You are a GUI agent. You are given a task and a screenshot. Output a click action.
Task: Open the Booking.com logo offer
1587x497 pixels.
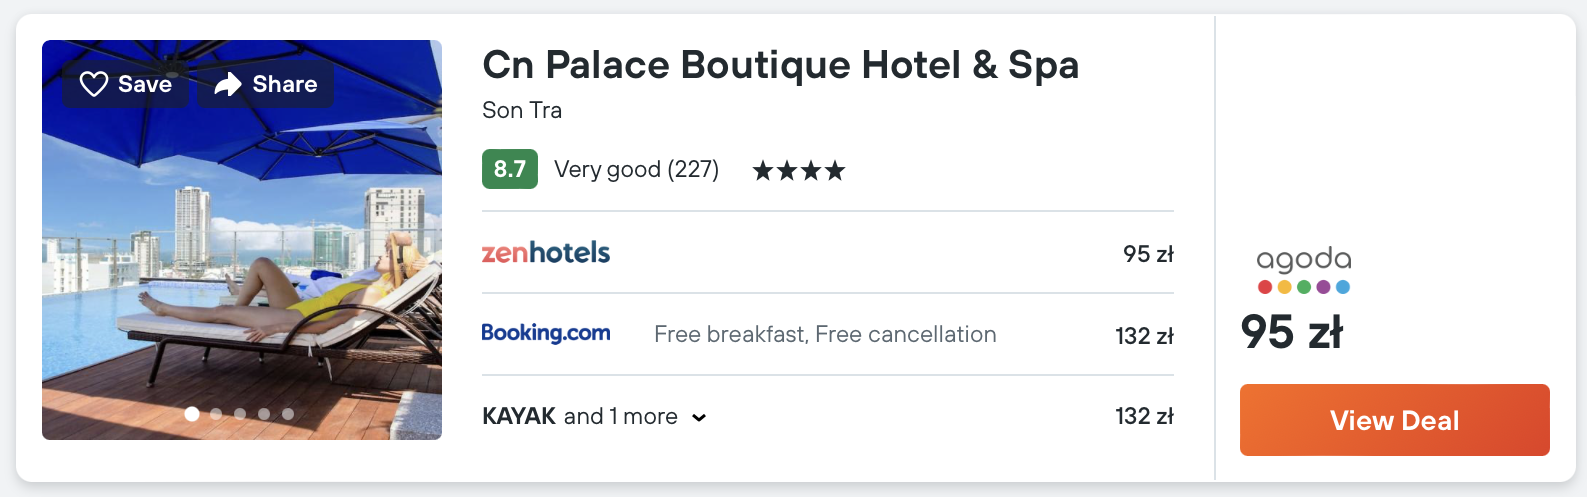coord(546,333)
